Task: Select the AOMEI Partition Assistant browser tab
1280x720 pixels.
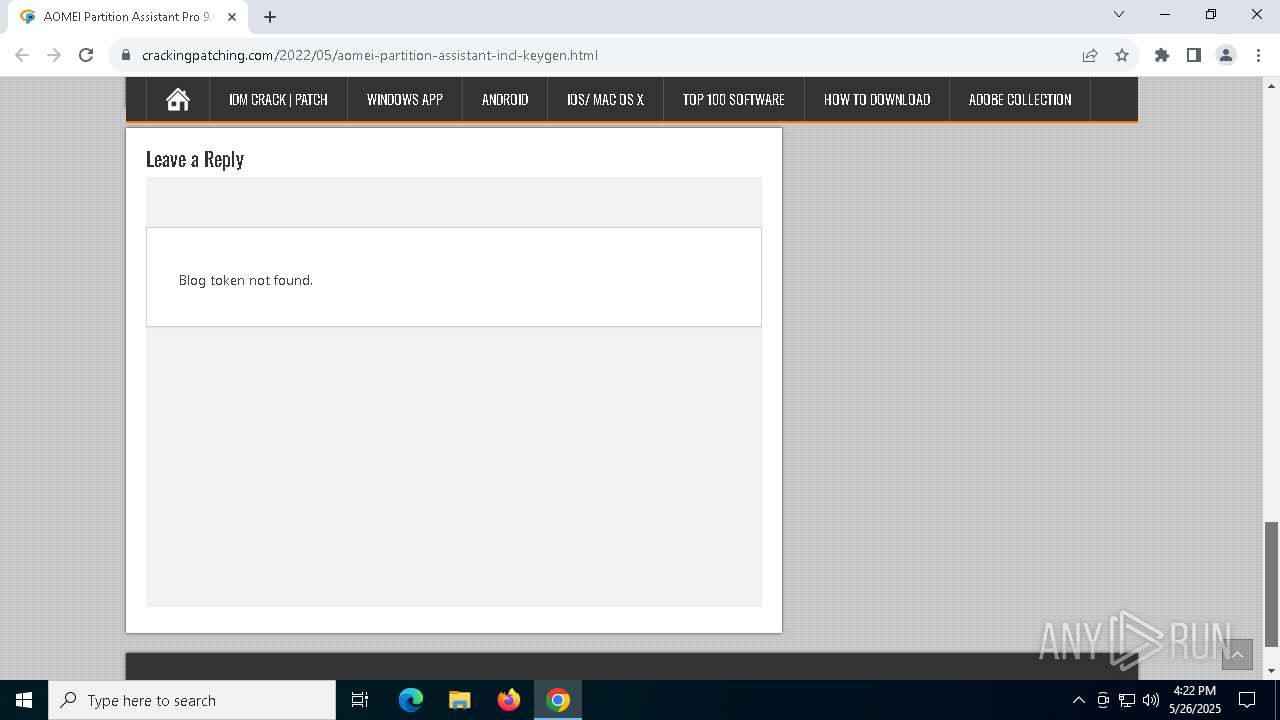Action: pyautogui.click(x=128, y=17)
